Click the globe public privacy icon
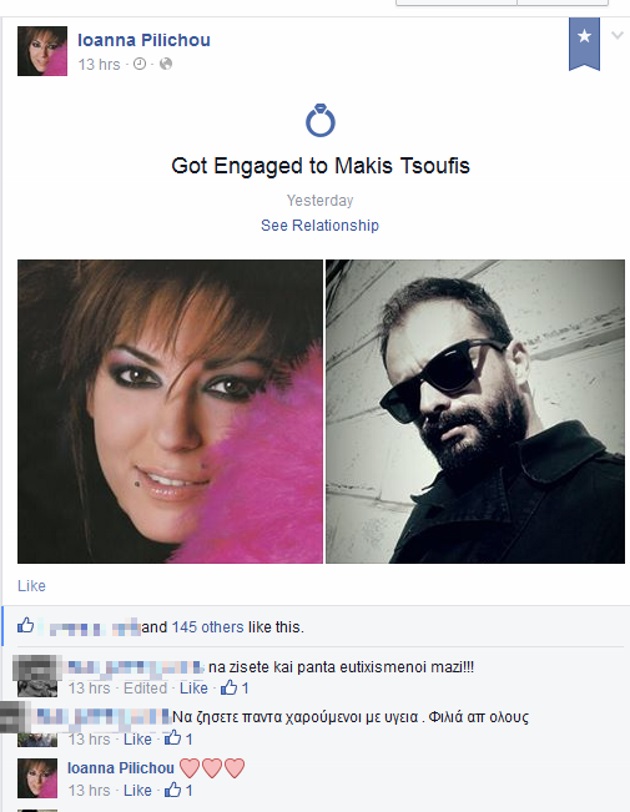630x812 pixels. (x=166, y=64)
